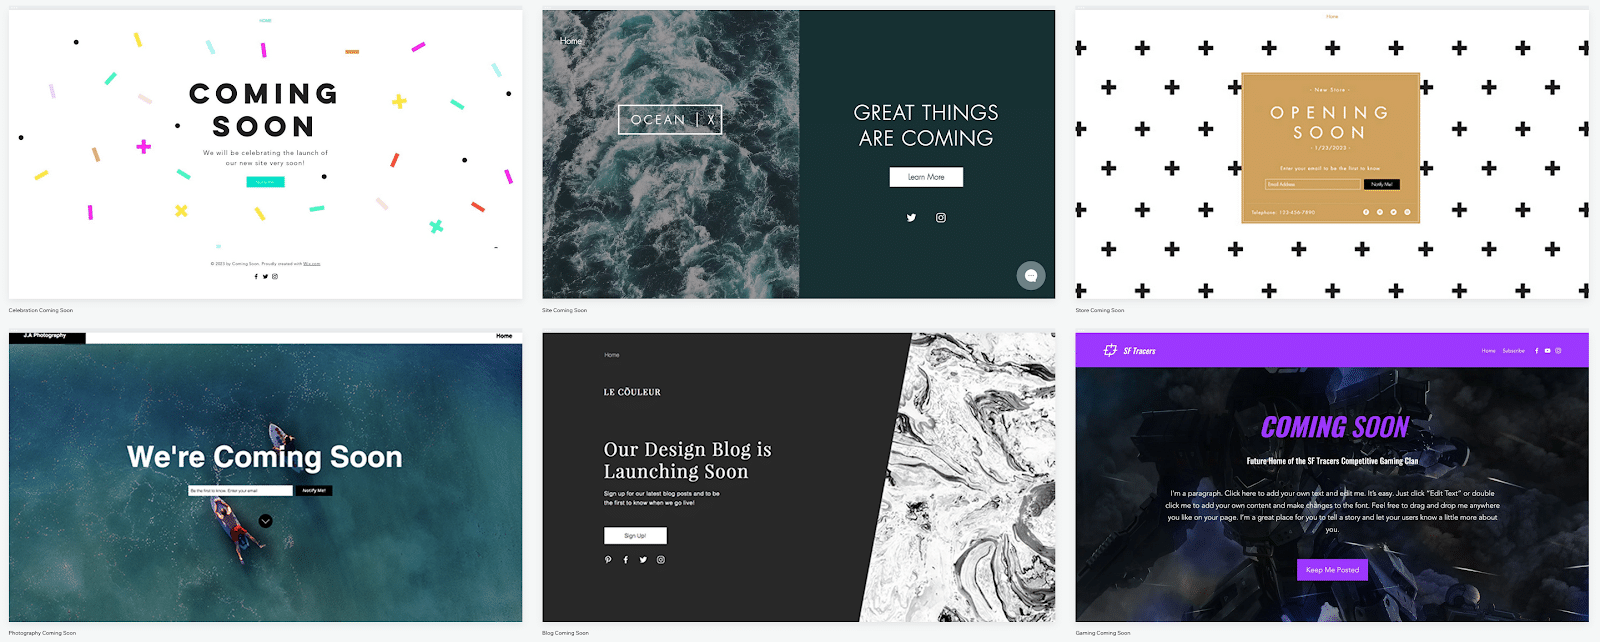Screen dimensions: 1600x642
Task: Open the Wix.com link in Celebration footer
Action: pyautogui.click(x=312, y=264)
